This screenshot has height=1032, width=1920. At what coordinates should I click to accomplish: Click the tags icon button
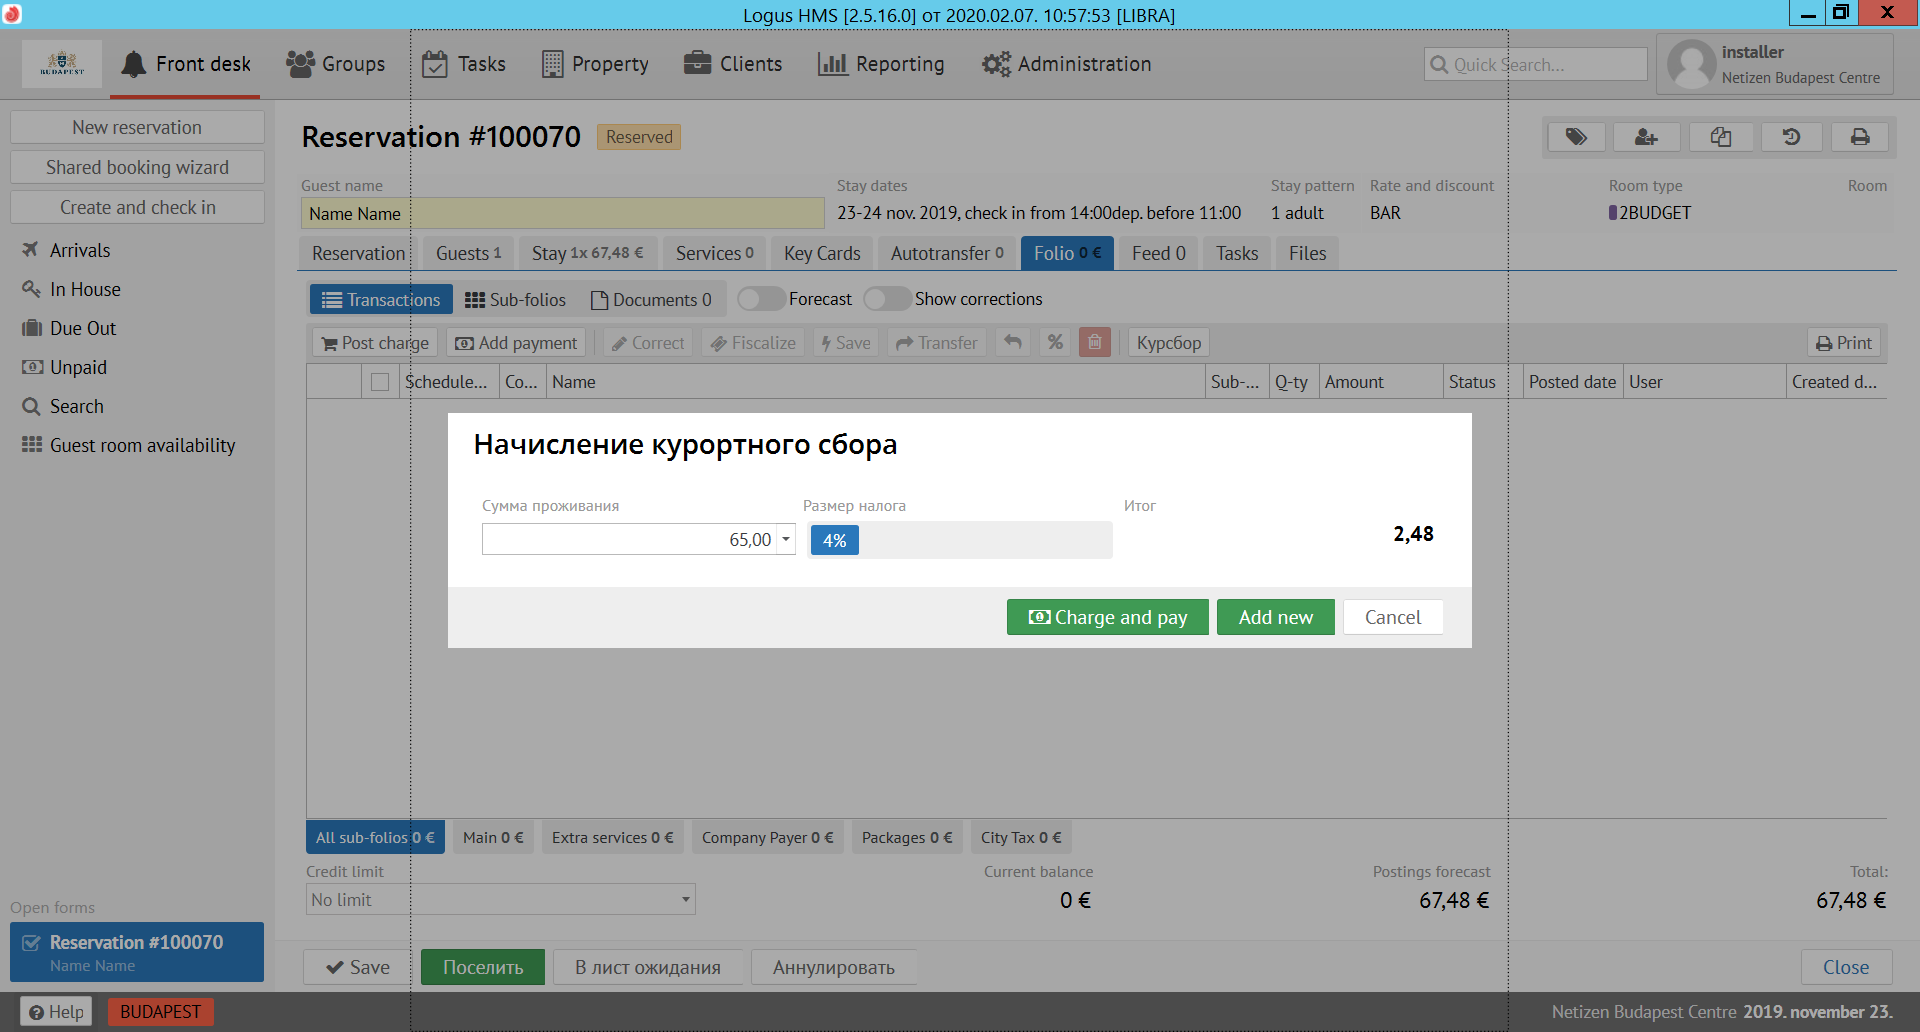(x=1576, y=137)
